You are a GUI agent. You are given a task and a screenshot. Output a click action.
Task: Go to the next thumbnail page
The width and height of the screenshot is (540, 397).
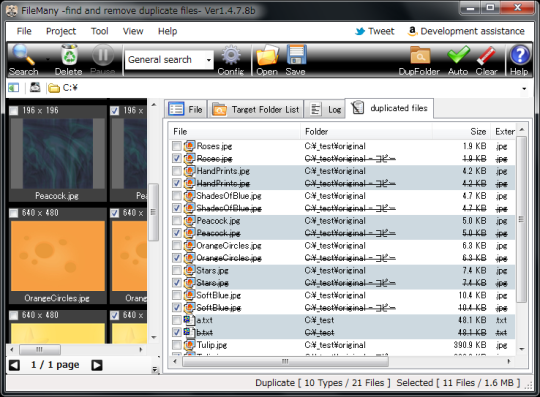coord(97,365)
